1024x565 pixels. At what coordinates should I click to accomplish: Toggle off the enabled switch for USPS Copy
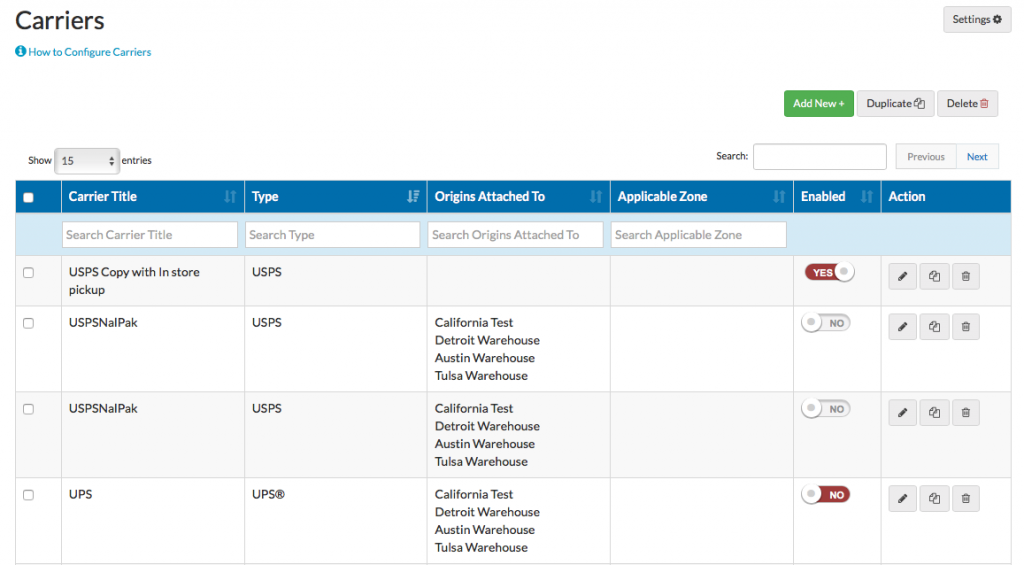829,272
